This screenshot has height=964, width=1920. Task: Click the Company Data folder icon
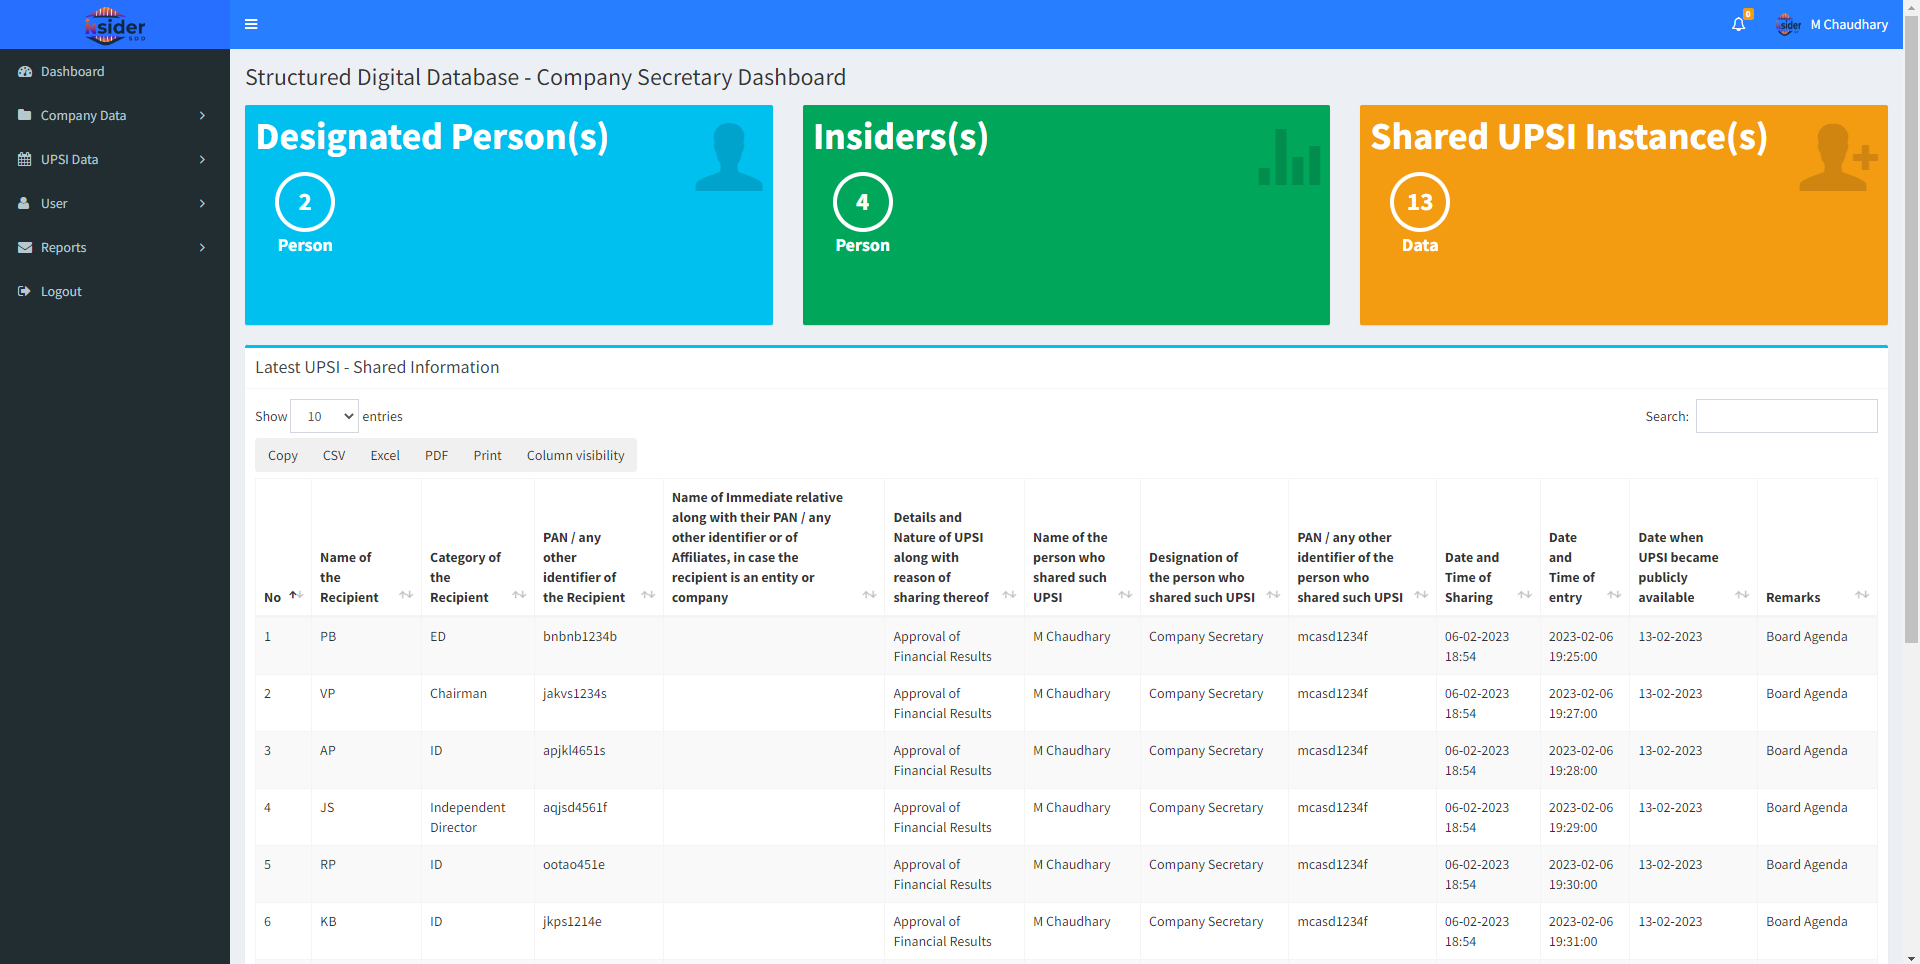coord(25,116)
